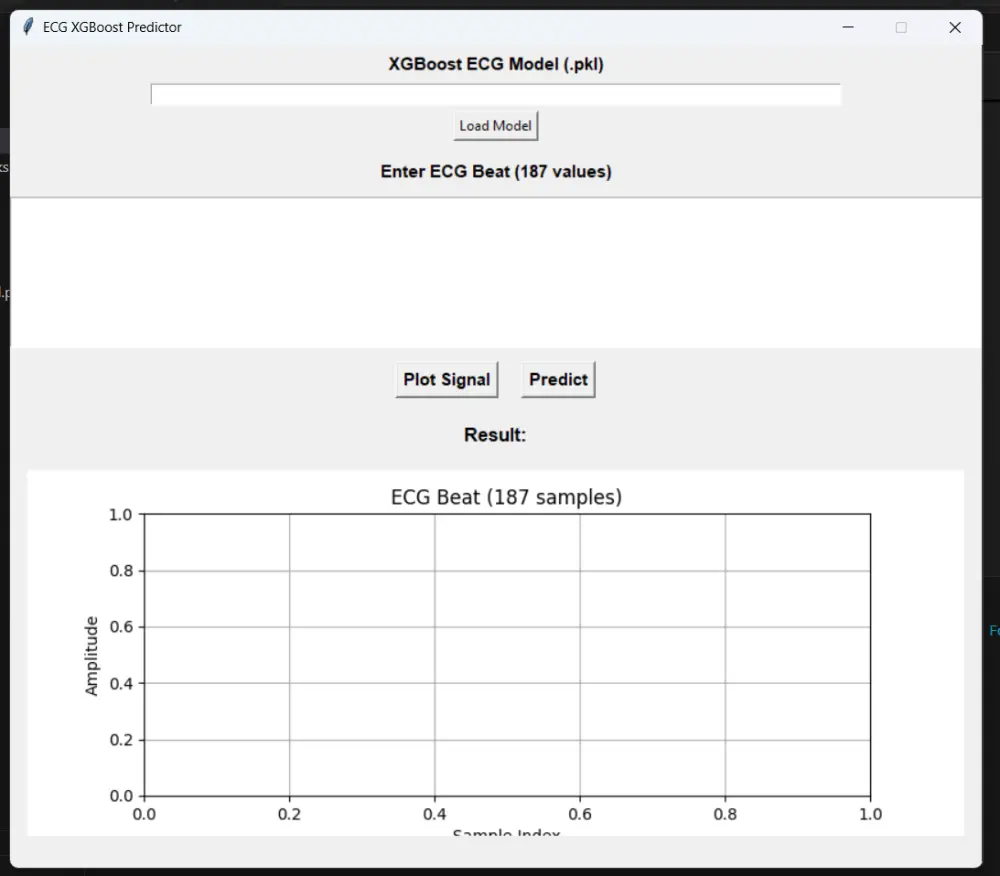Click the Tk feather icon in title bar
The width and height of the screenshot is (1000, 876).
[28, 27]
